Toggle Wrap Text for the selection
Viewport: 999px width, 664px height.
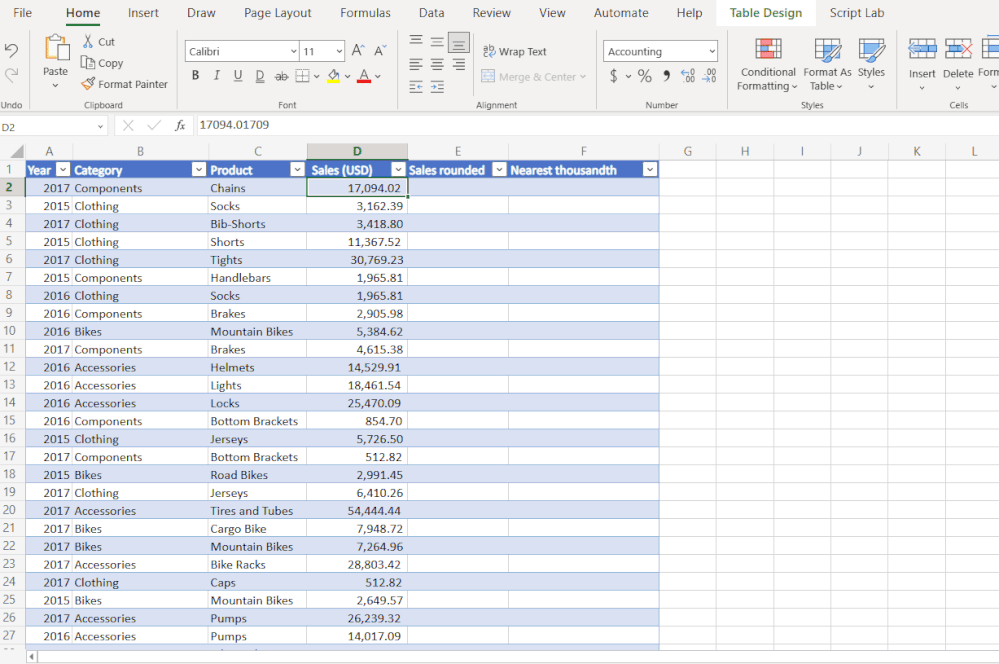514,51
